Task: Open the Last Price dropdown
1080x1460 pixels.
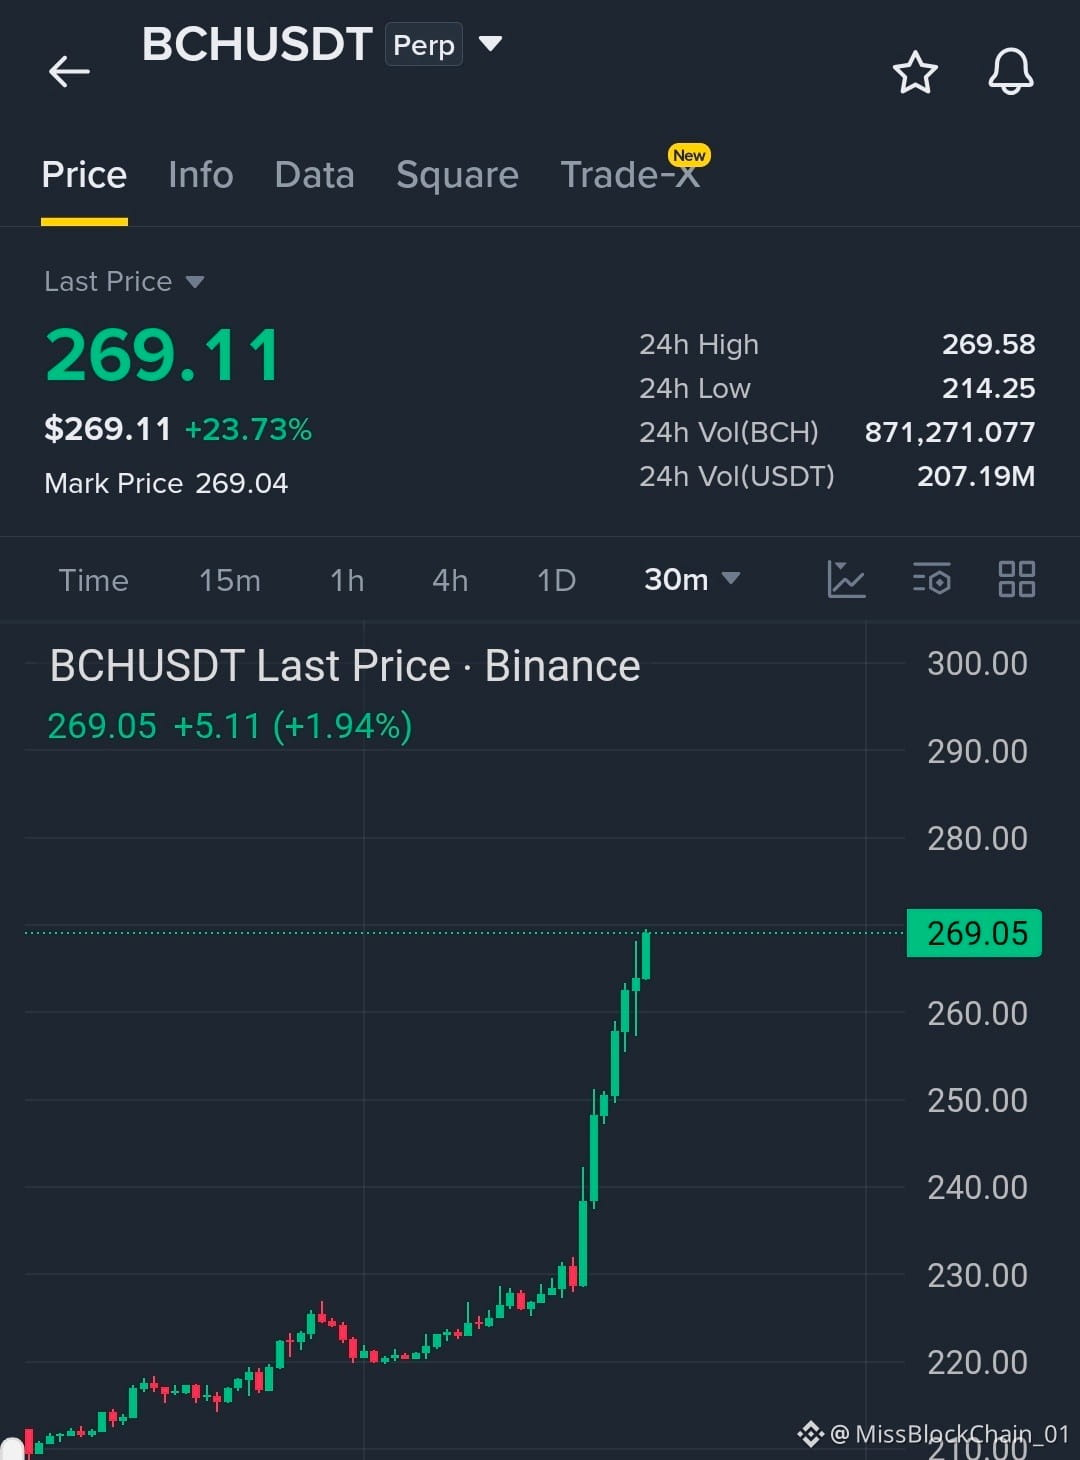Action: (x=124, y=282)
